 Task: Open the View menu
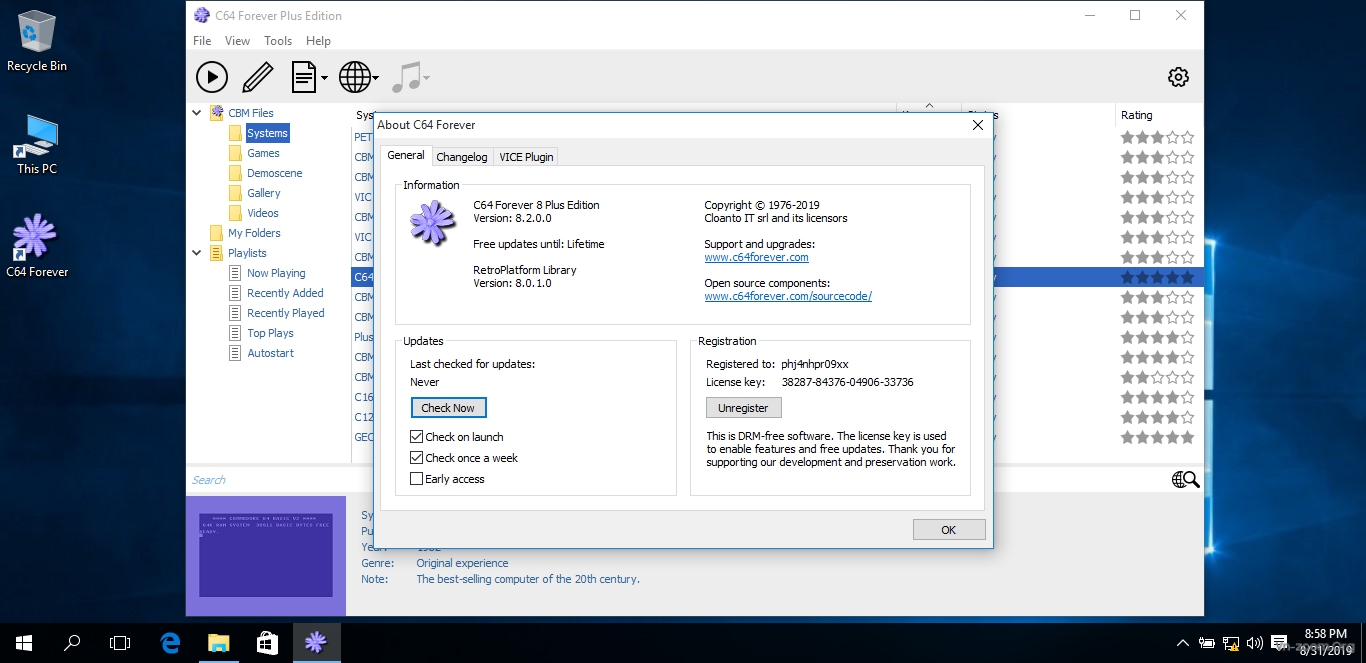[238, 41]
